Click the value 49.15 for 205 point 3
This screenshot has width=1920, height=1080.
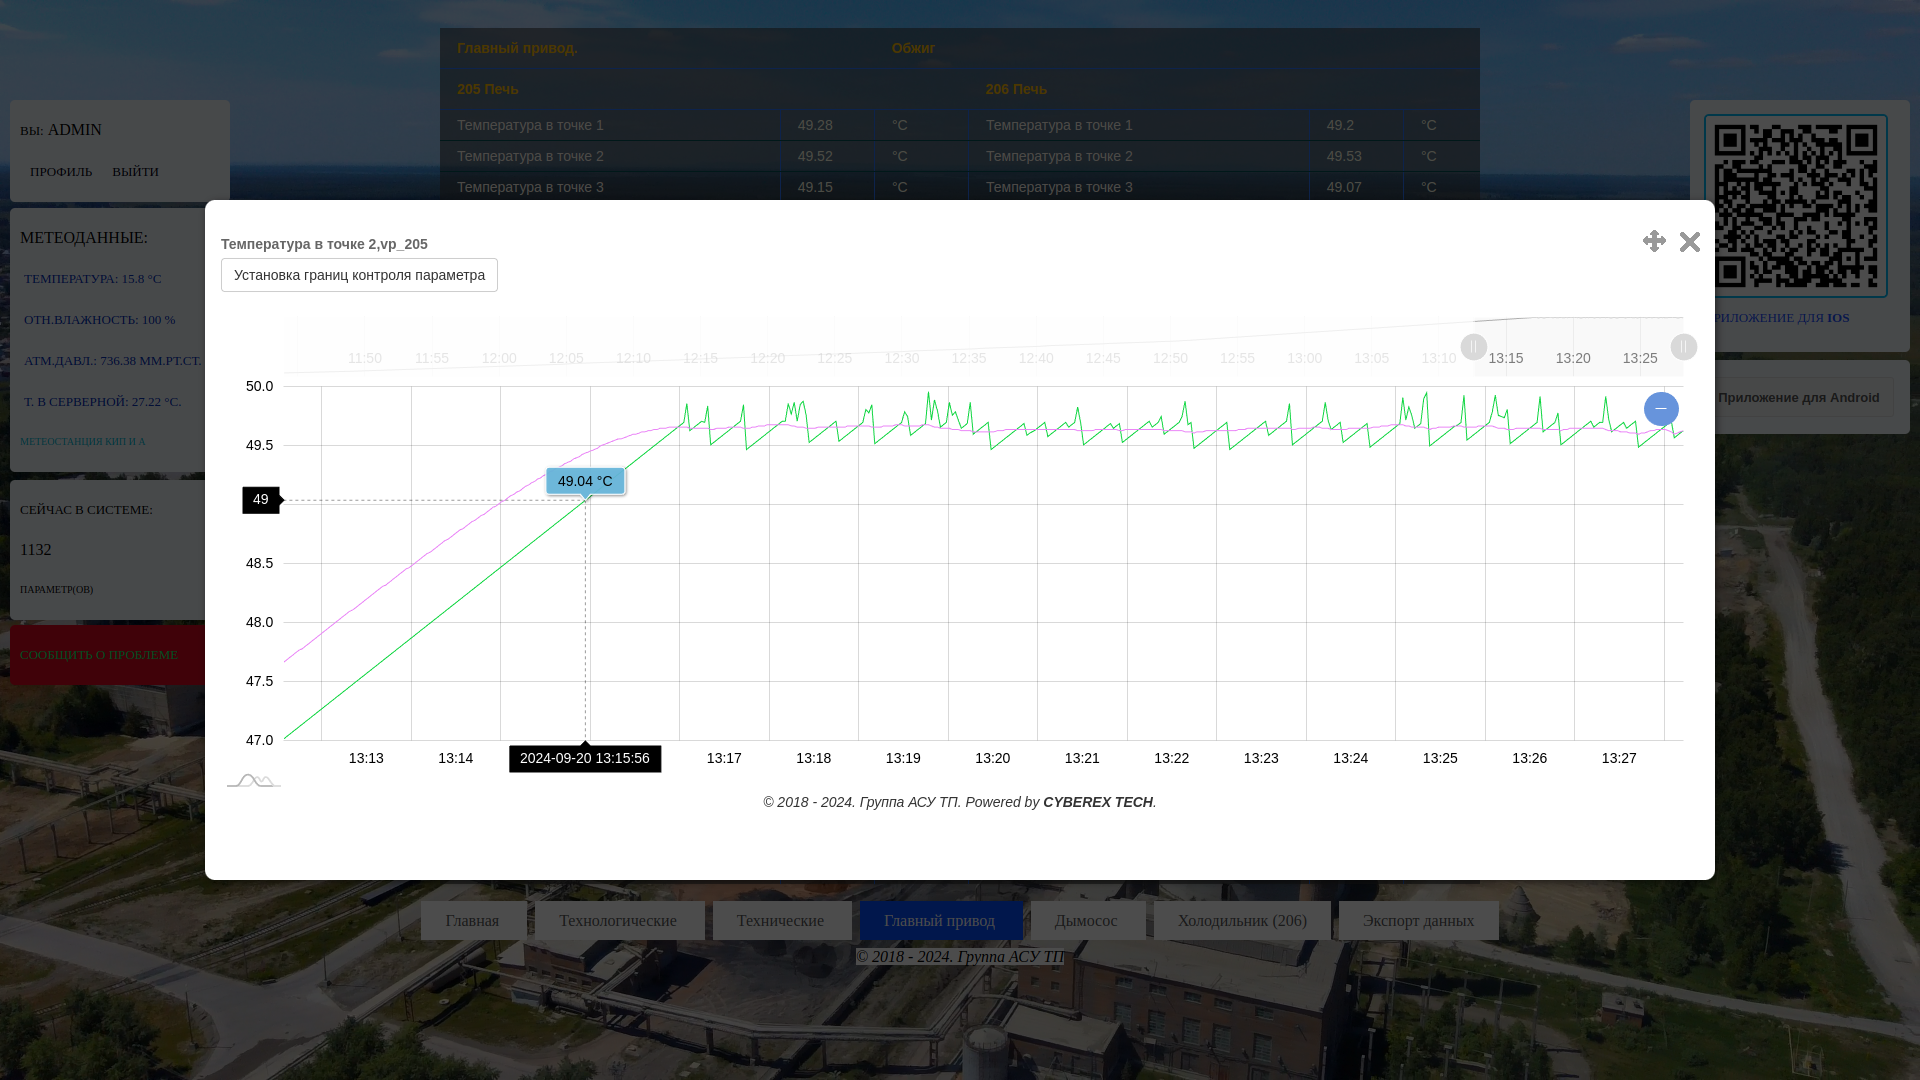[x=815, y=187]
